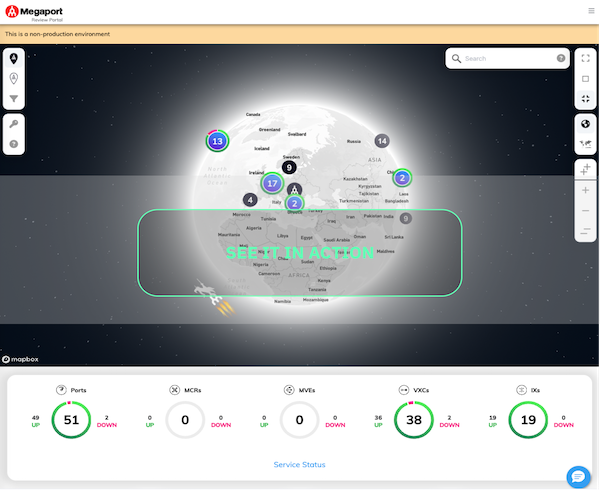Expand the VXCs status circle showing 38

click(x=414, y=421)
